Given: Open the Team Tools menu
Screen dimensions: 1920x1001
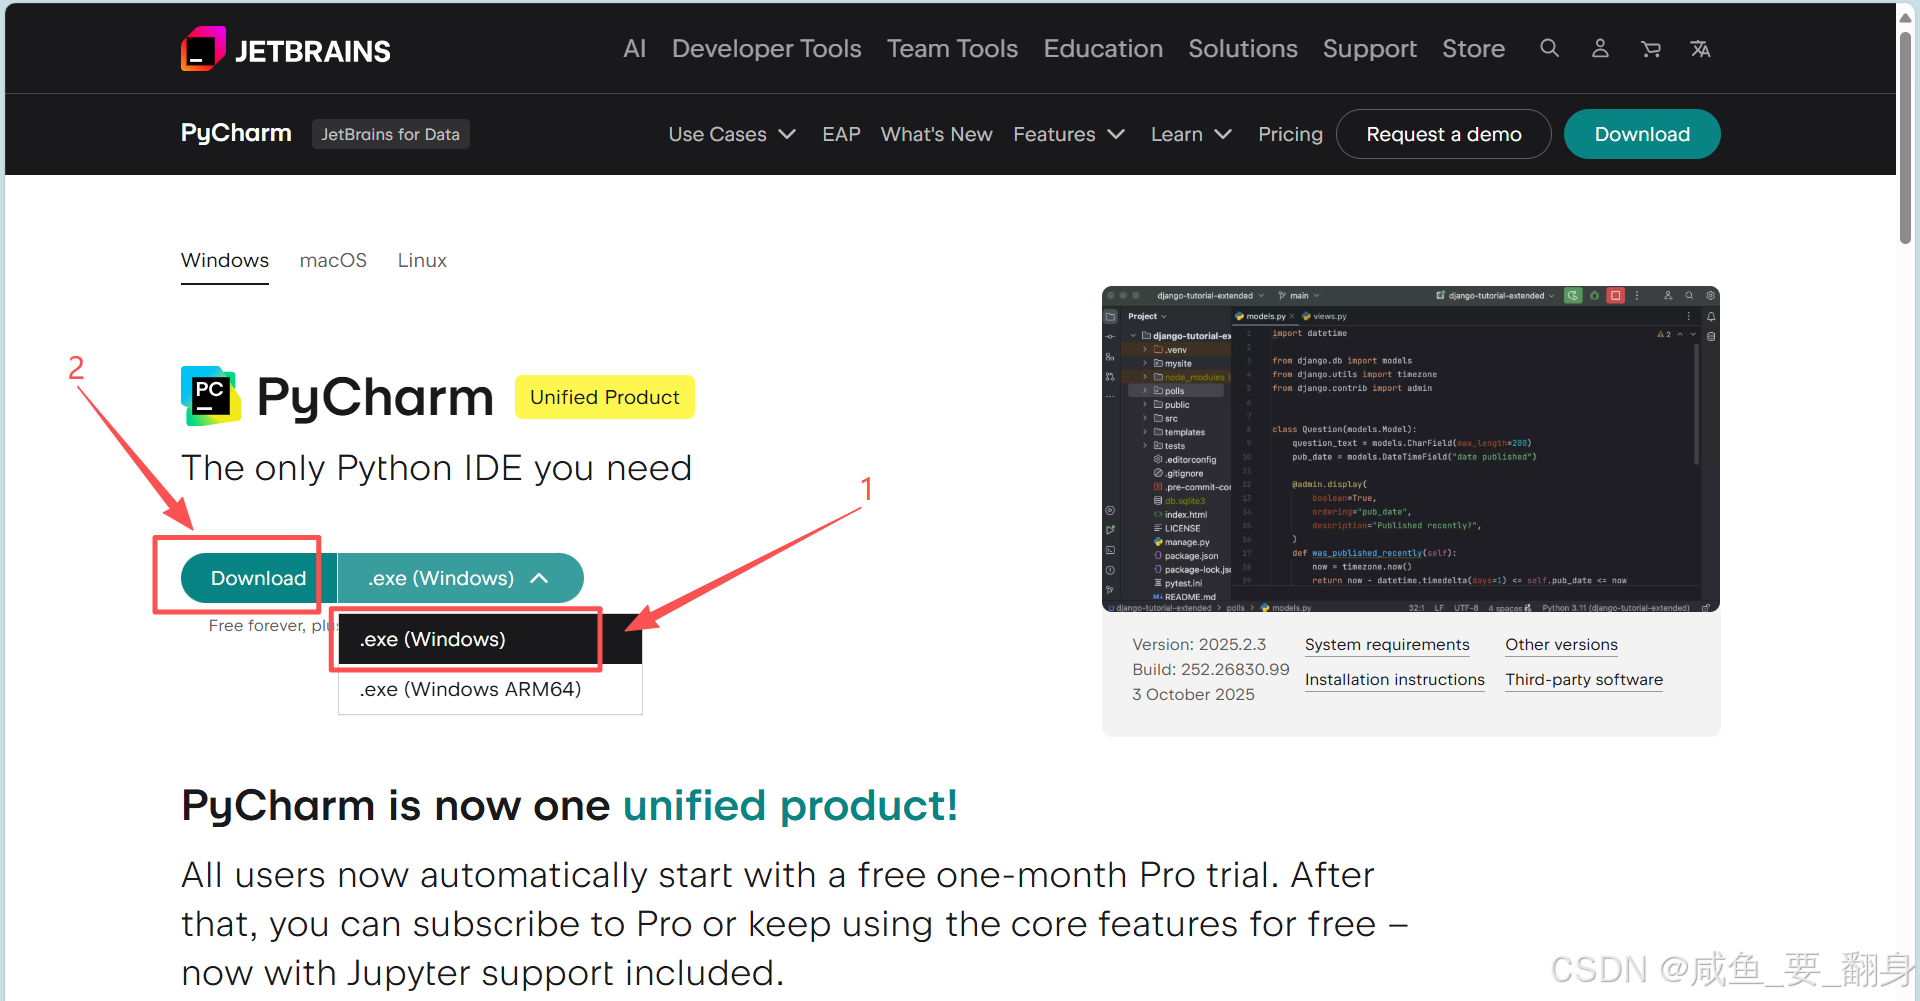Looking at the screenshot, I should pyautogui.click(x=952, y=48).
